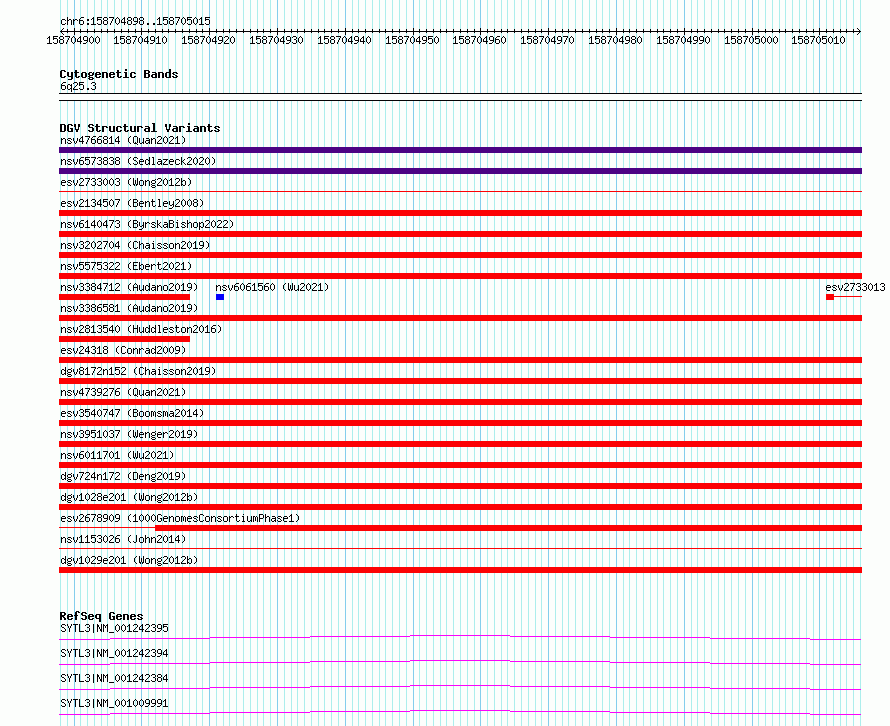Click the short red bar under nsv2813540
The height and width of the screenshot is (726, 890).
coord(124,339)
